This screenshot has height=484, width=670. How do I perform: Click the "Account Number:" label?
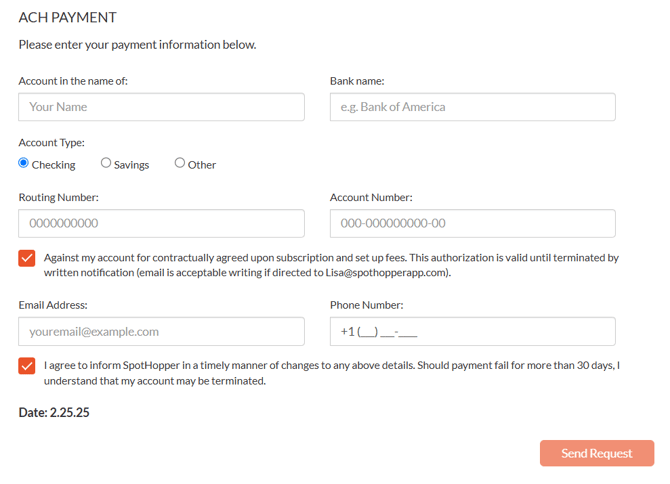(x=371, y=198)
